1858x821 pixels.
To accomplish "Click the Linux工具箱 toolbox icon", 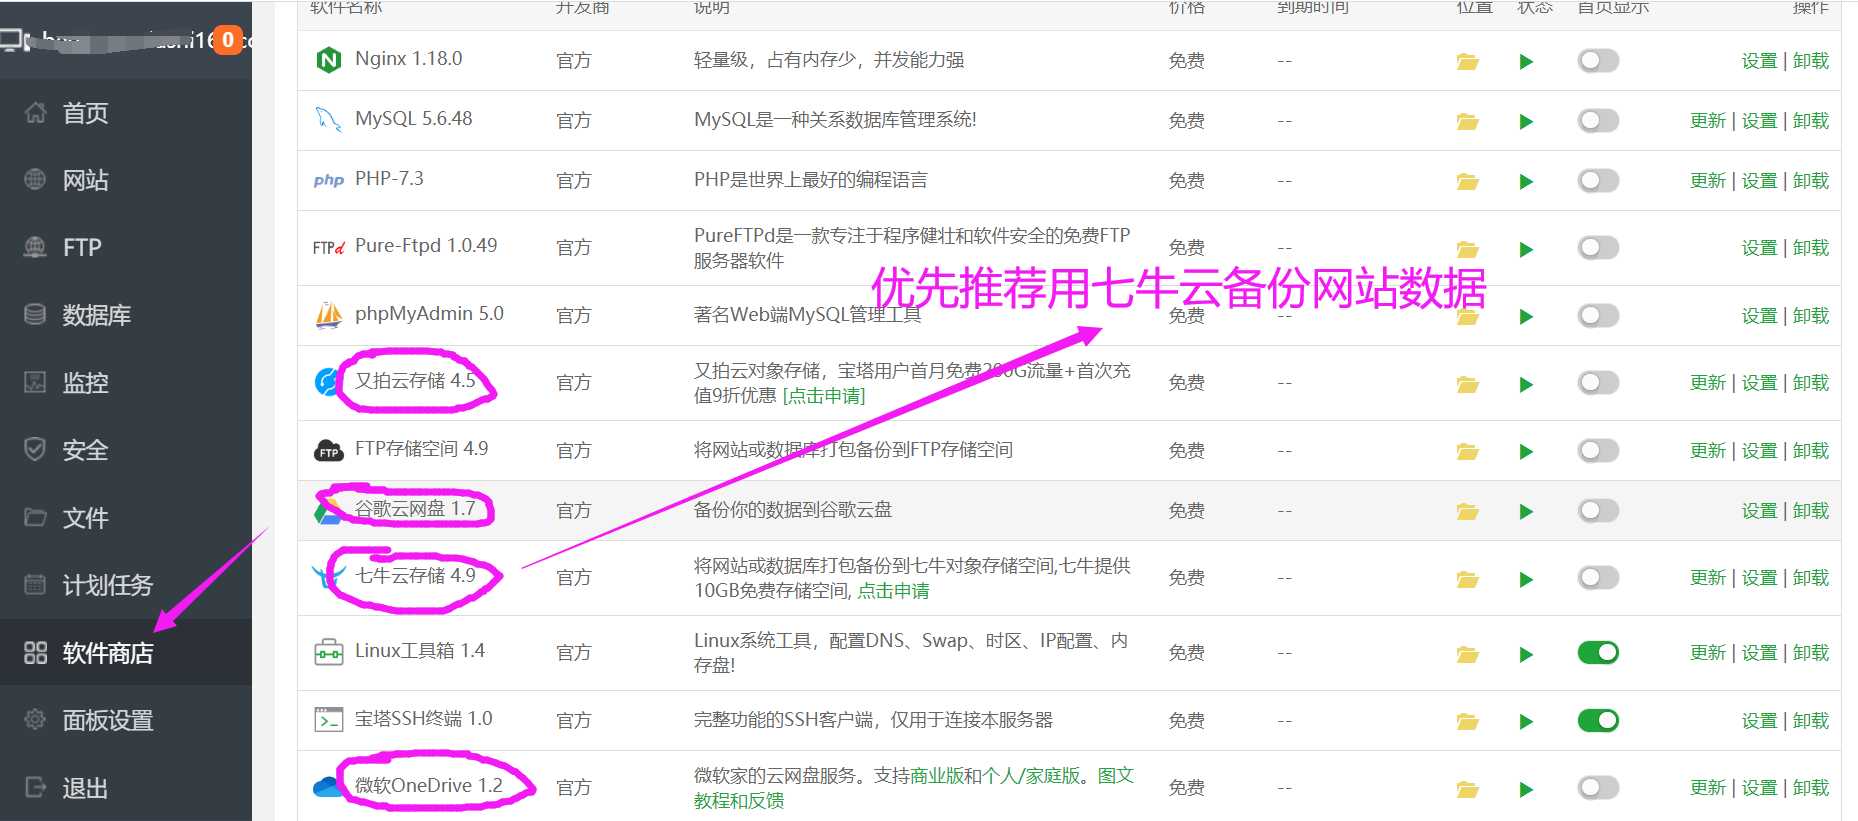I will (x=328, y=653).
